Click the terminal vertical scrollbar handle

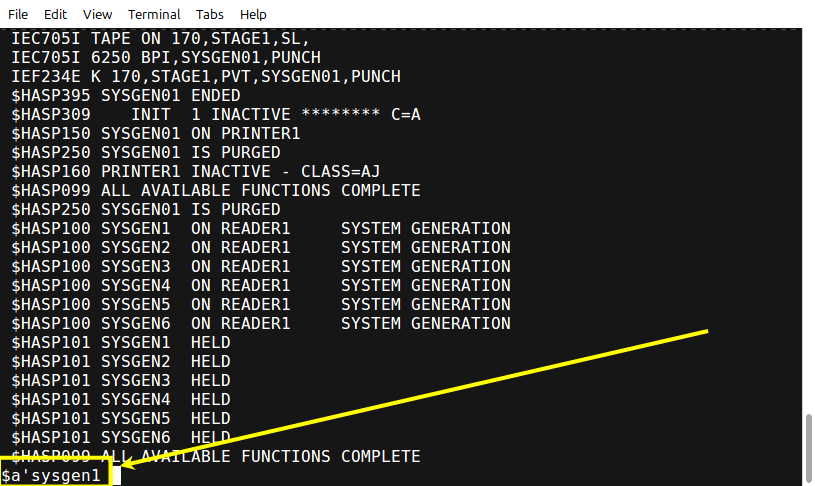(808, 448)
